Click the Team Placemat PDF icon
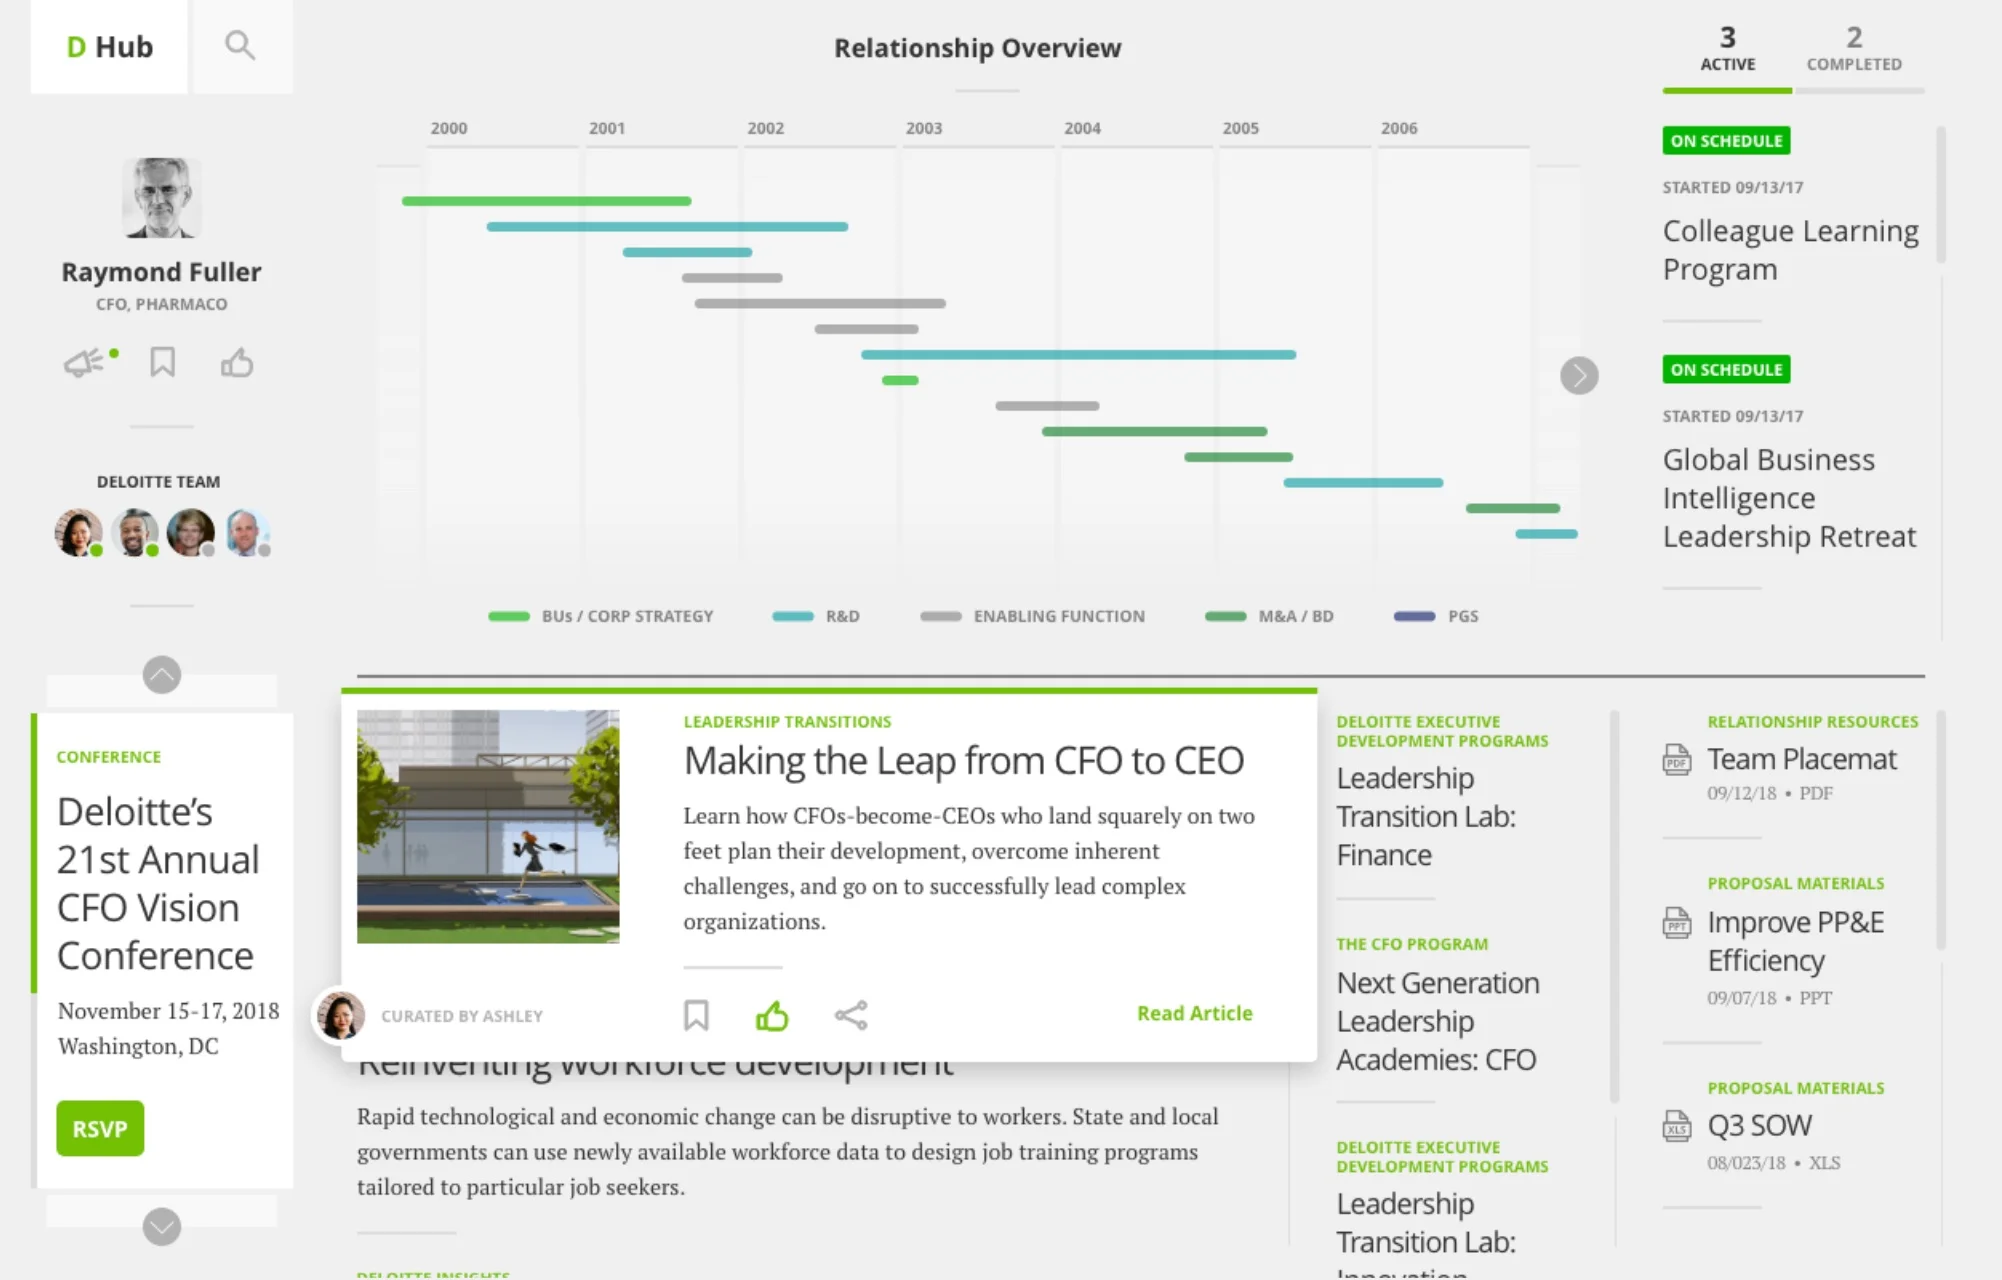 click(x=1677, y=760)
